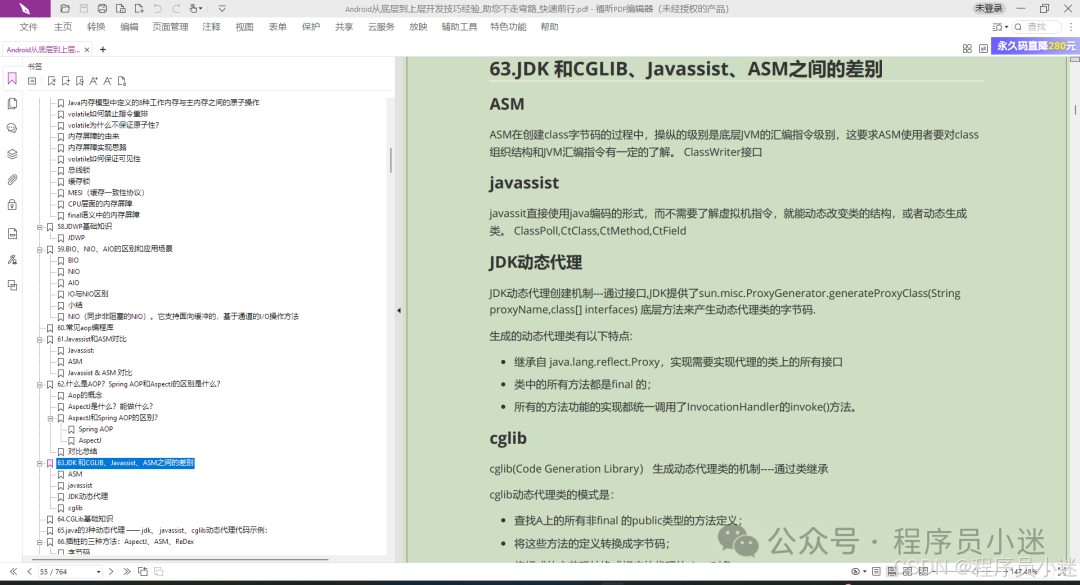Image resolution: width=1080 pixels, height=585 pixels.
Task: Open the 帮助 menu
Action: pos(550,27)
